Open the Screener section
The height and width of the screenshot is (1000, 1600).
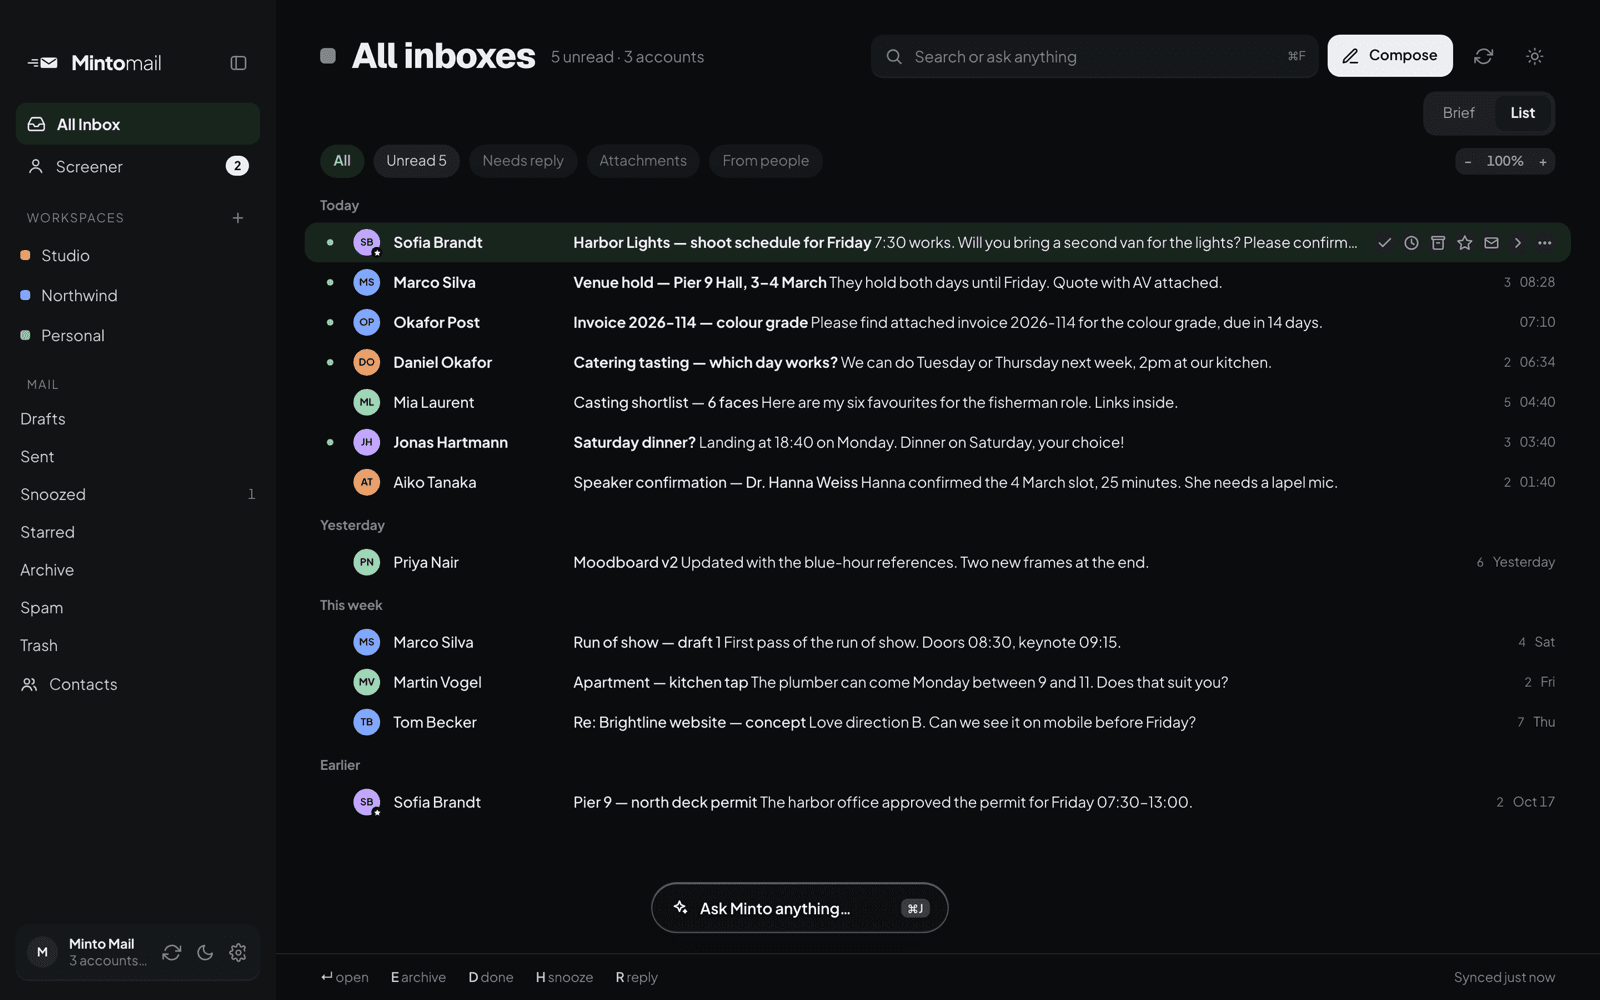tap(137, 167)
